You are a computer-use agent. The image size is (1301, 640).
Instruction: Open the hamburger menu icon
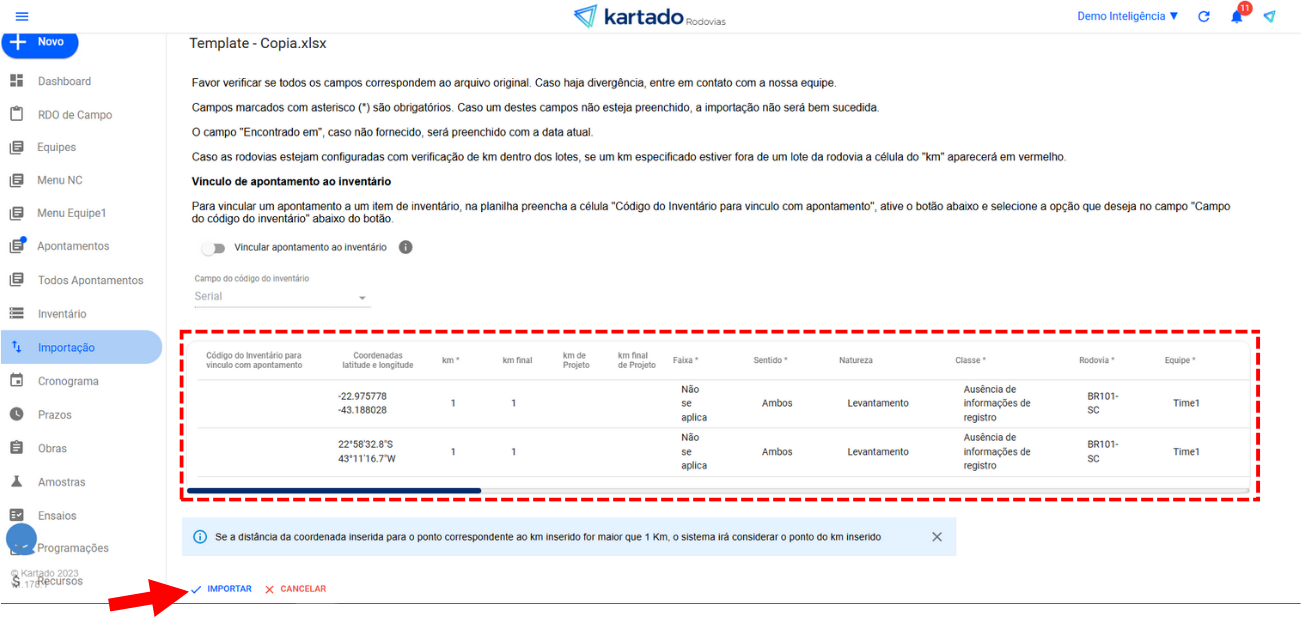pos(22,16)
